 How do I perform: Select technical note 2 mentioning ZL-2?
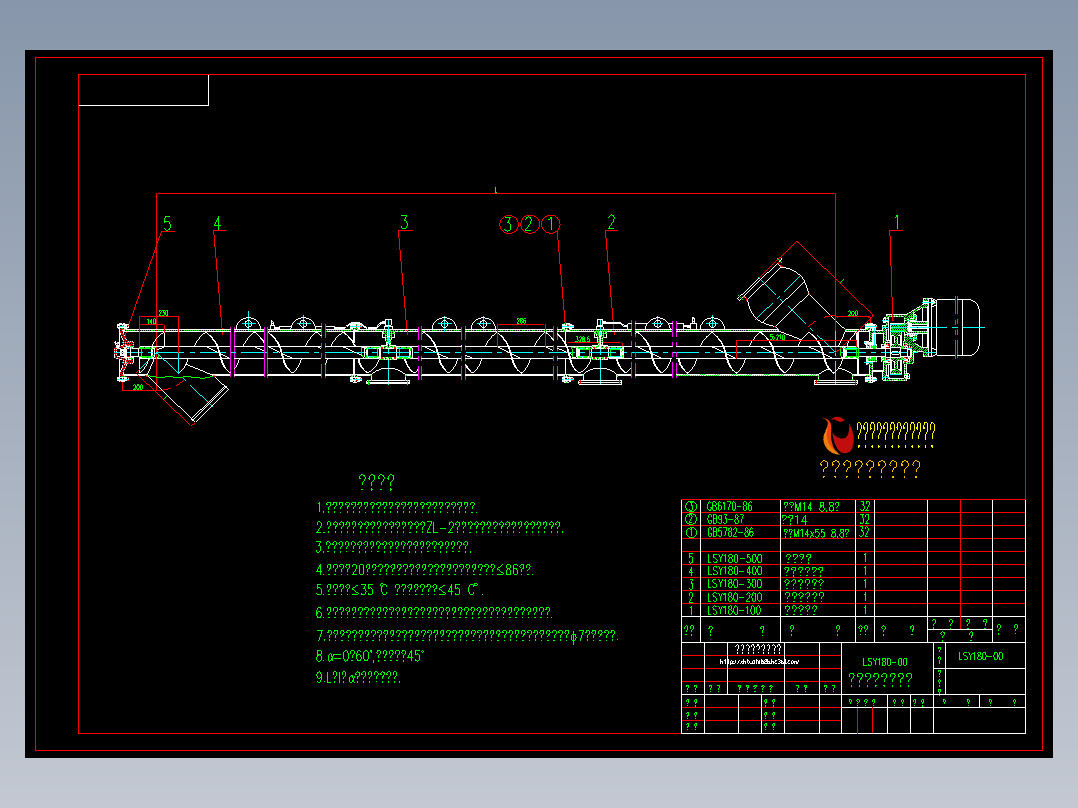tap(439, 527)
